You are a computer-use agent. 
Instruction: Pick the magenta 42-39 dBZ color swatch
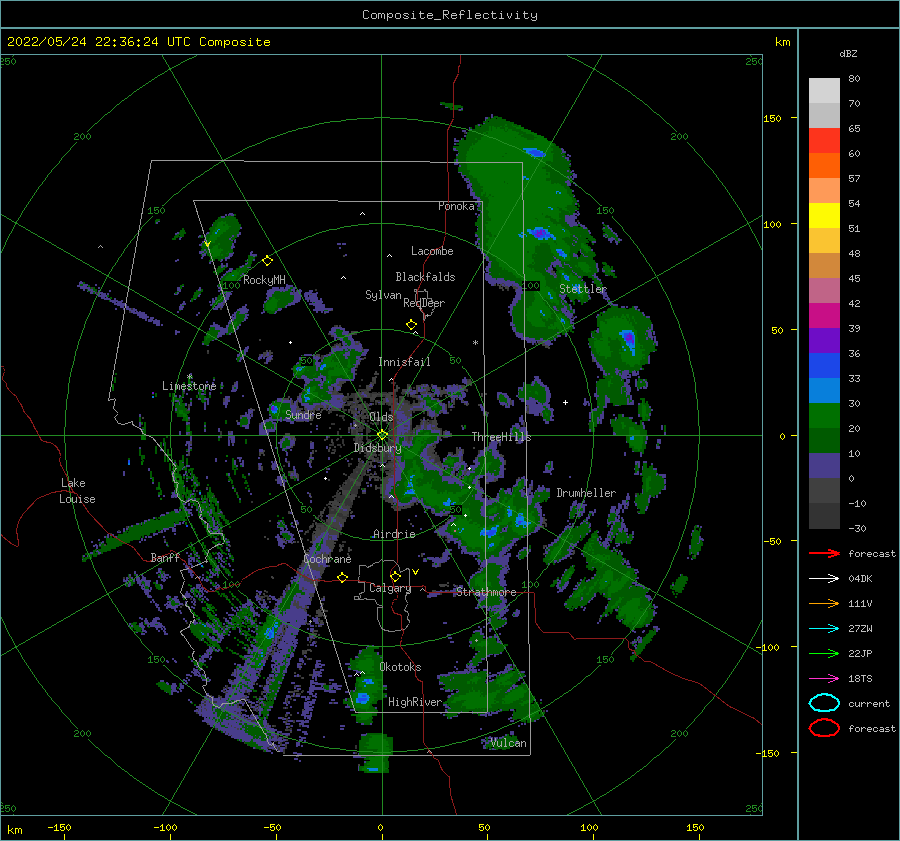point(824,316)
